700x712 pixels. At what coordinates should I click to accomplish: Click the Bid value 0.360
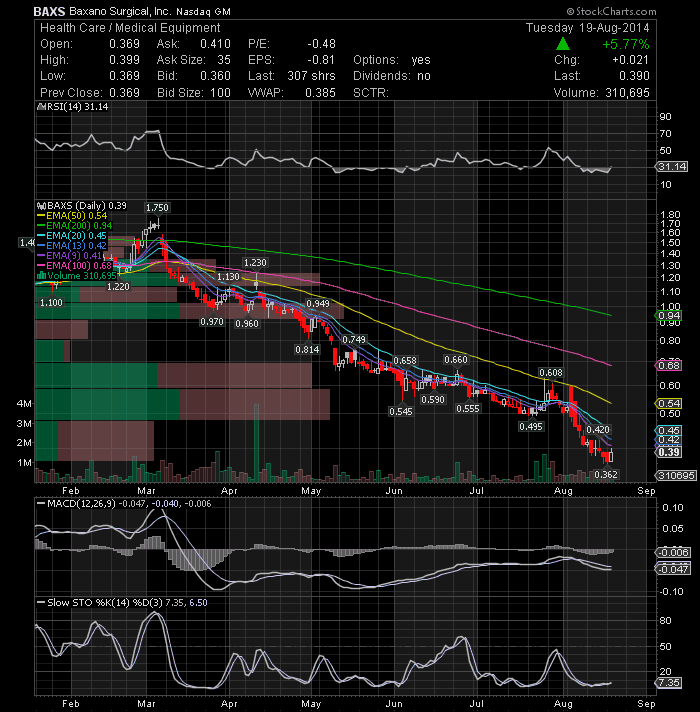pos(215,76)
